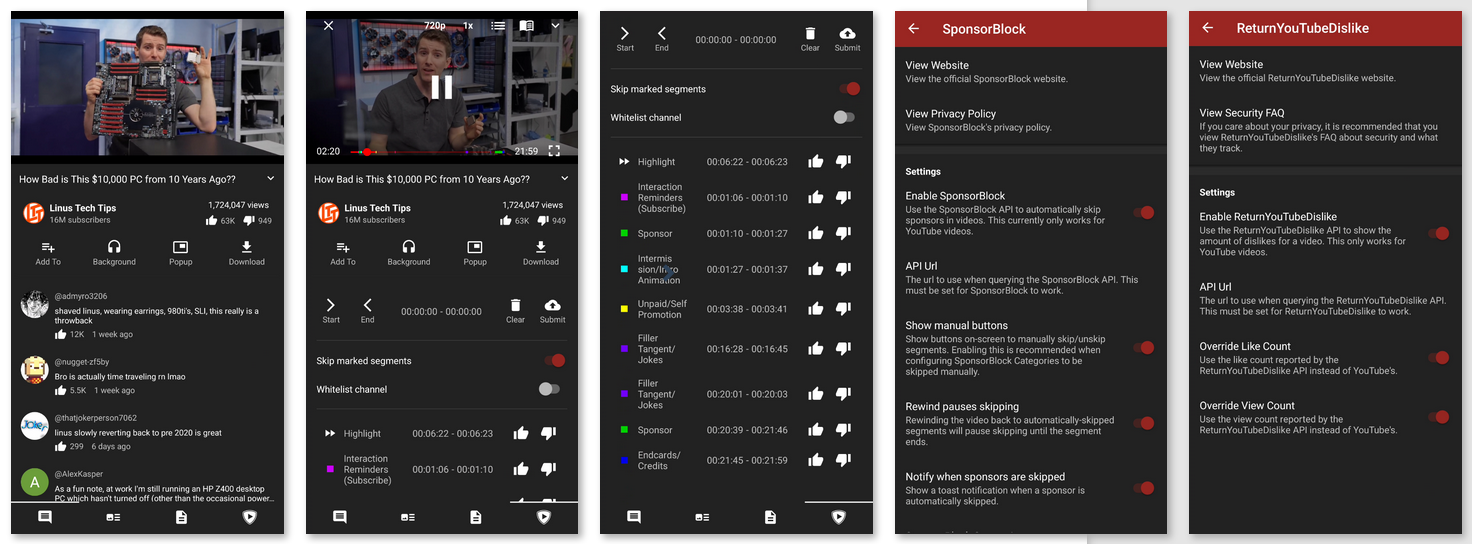Screen dimensions: 1472x544
Task: Go back from SponsorBlock settings
Action: pyautogui.click(x=913, y=29)
